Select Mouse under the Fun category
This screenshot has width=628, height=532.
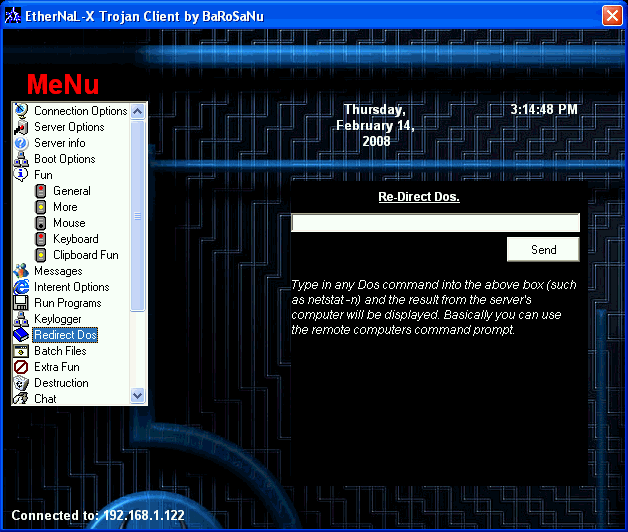coord(69,223)
